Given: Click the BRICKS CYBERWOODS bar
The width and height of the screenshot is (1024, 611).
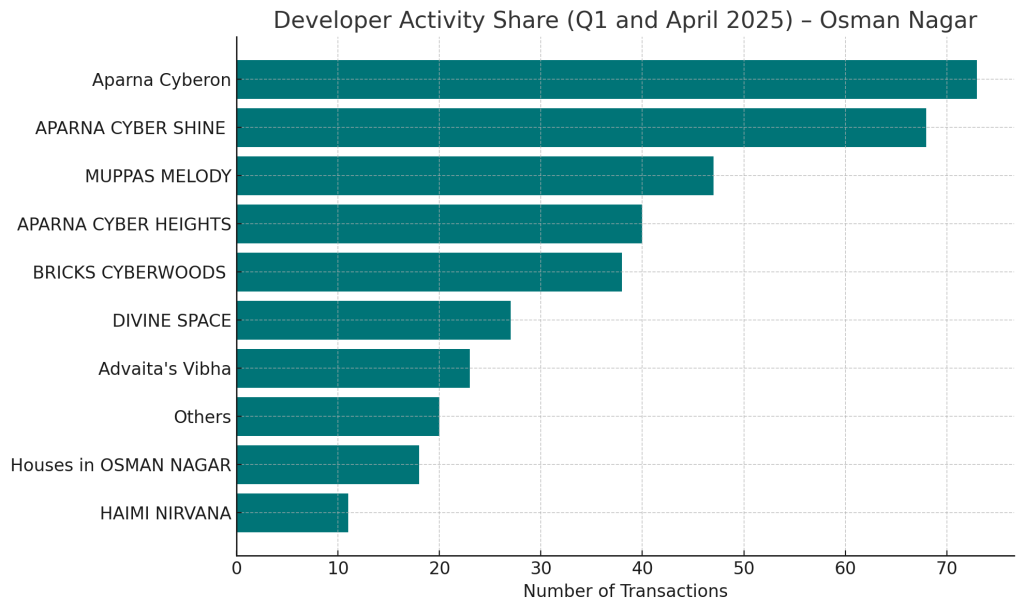Looking at the screenshot, I should tap(429, 272).
